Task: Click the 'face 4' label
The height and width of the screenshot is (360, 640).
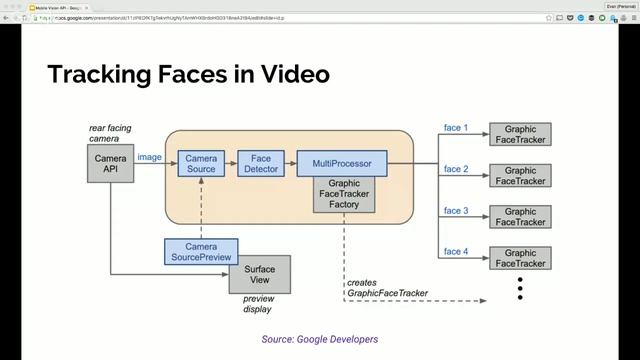Action: [x=456, y=251]
